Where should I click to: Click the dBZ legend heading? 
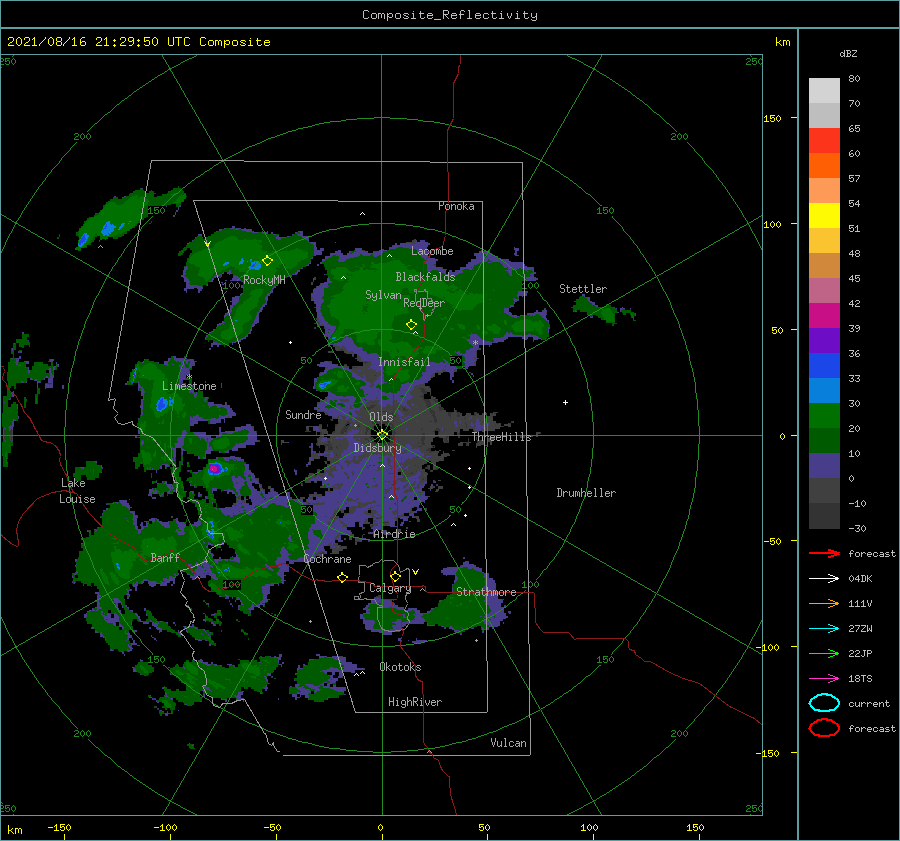[848, 53]
